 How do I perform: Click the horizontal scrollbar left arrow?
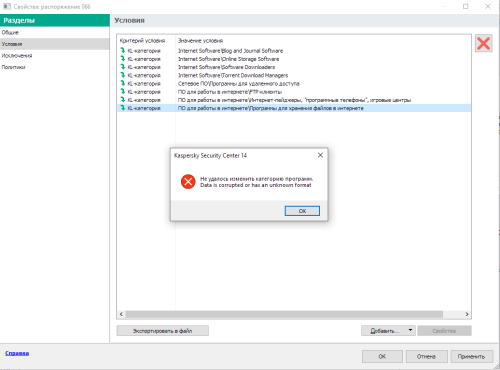tap(121, 314)
